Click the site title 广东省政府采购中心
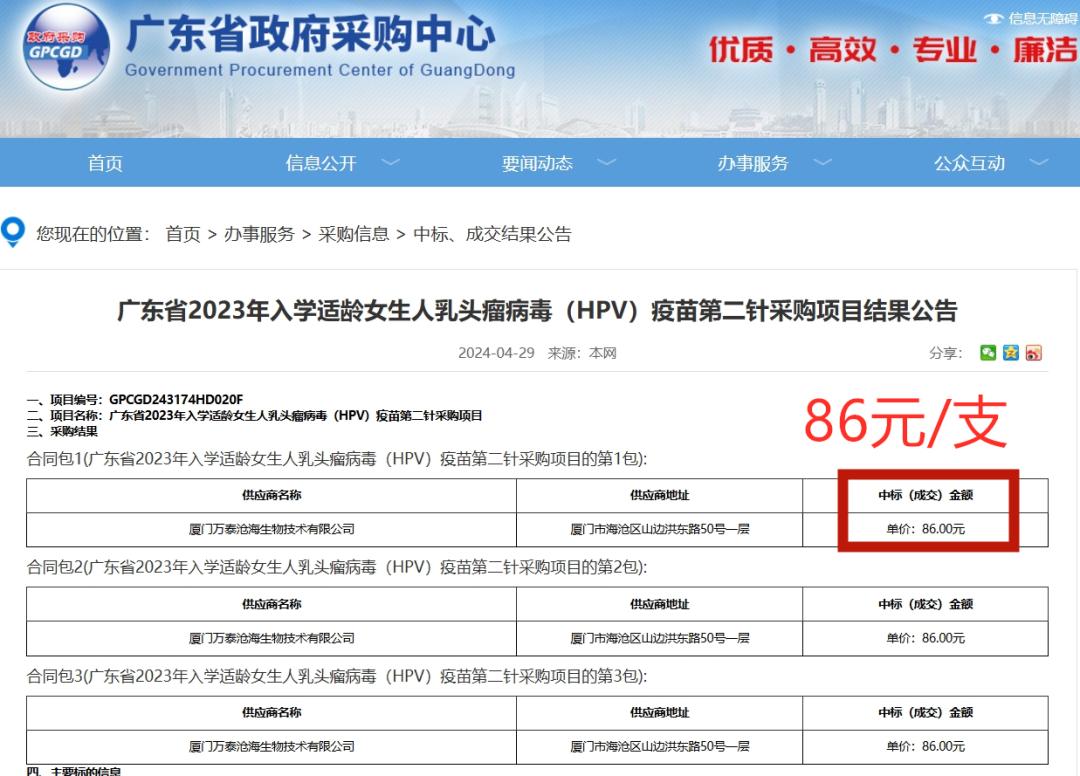 pyautogui.click(x=310, y=36)
